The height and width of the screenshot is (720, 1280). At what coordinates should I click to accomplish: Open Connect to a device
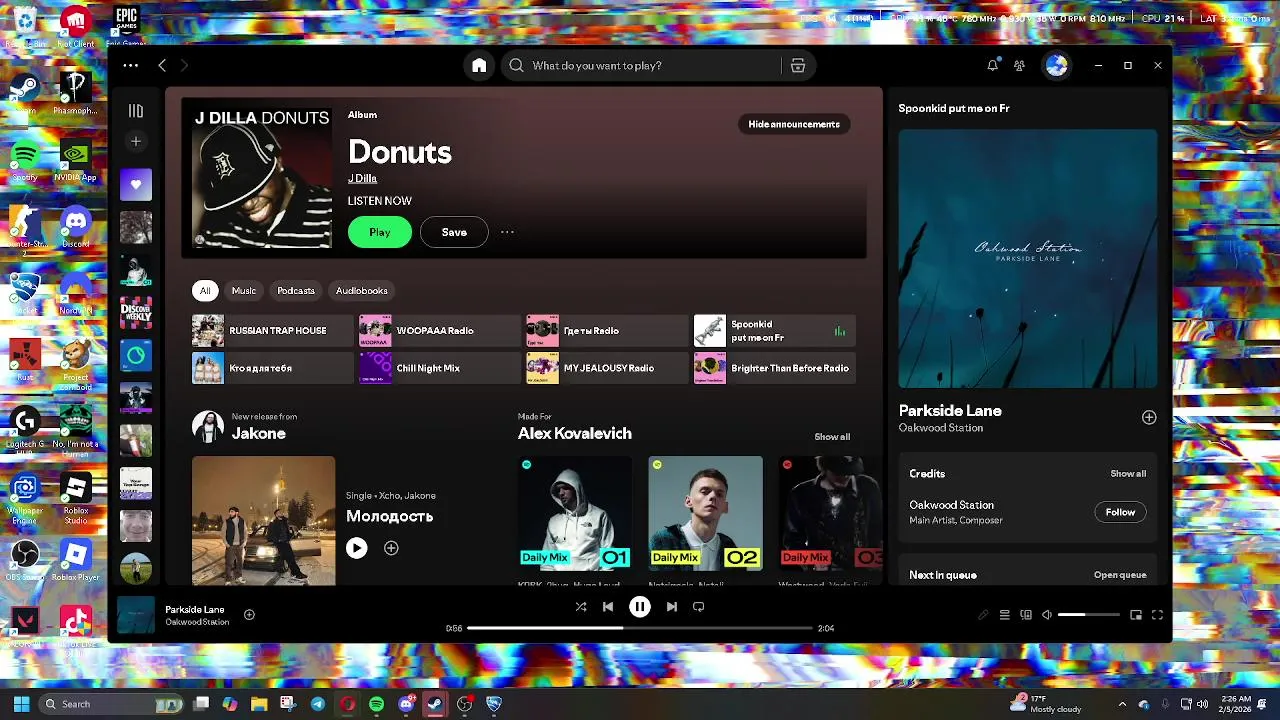coord(1026,615)
